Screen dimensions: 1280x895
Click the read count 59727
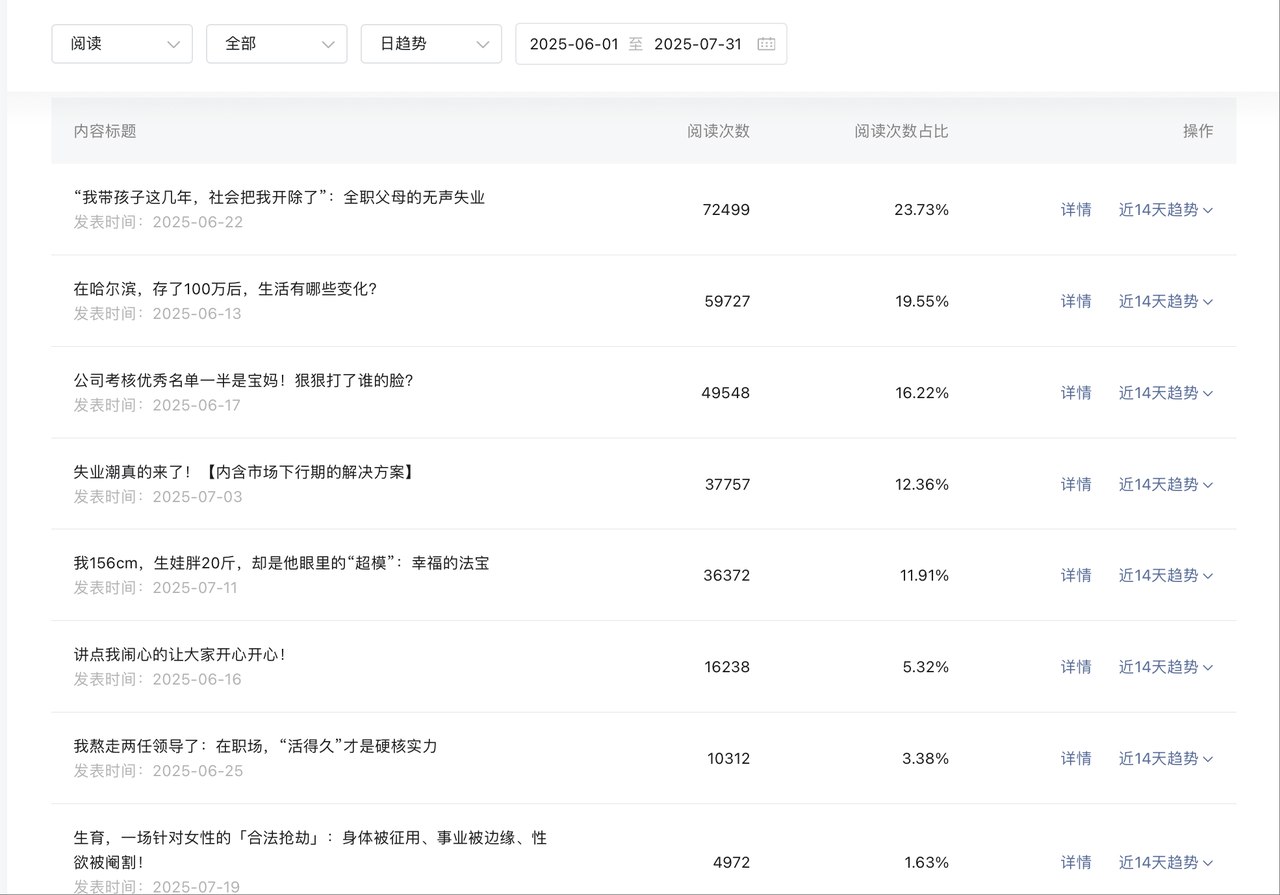pos(727,301)
